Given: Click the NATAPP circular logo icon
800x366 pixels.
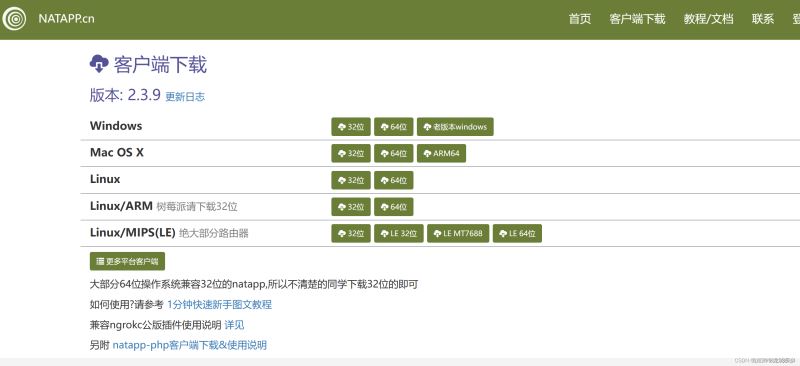Looking at the screenshot, I should click(14, 19).
